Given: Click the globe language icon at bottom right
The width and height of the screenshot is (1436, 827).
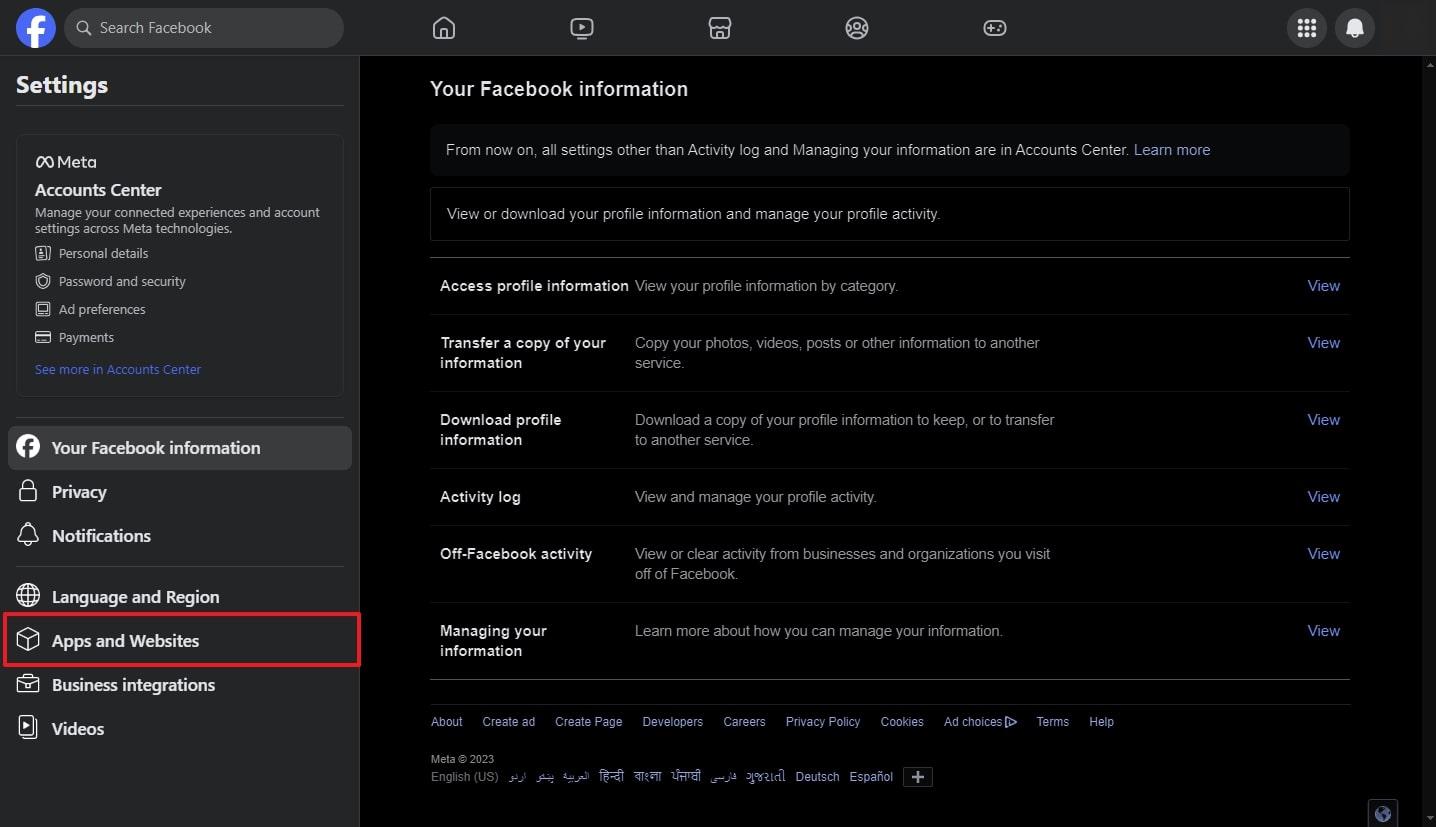Looking at the screenshot, I should 1383,813.
